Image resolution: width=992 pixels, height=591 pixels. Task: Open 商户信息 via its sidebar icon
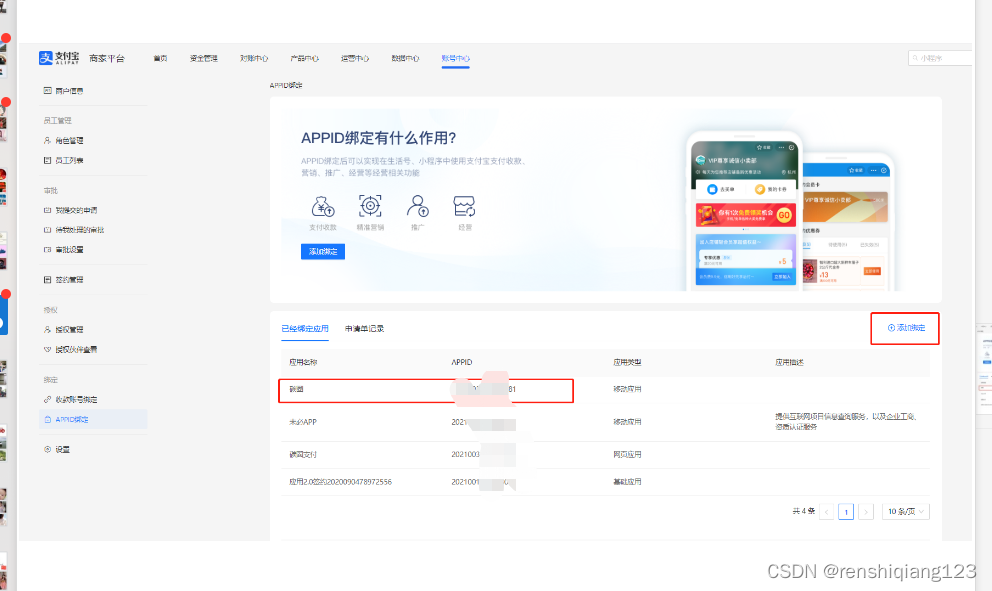47,90
